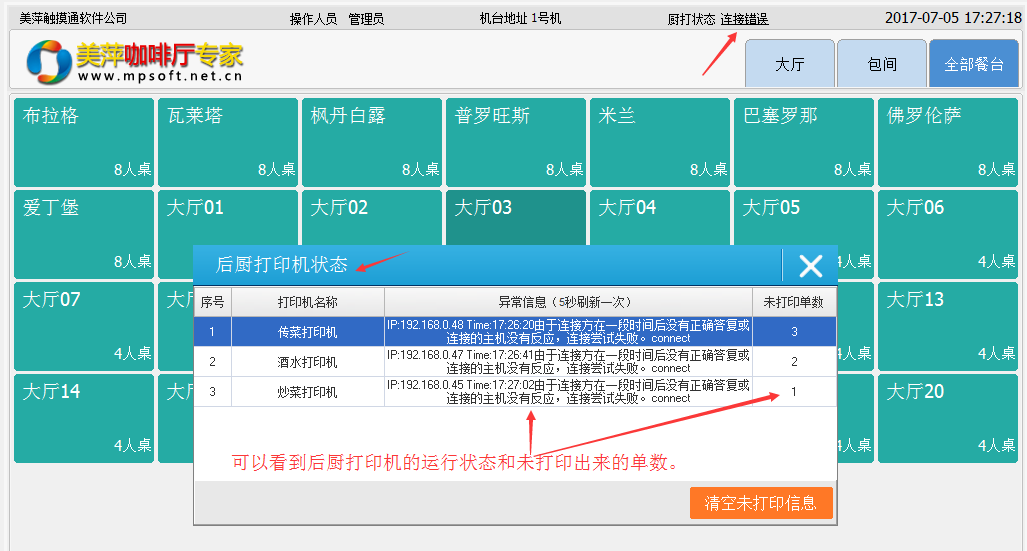Click the 连接错误 kitchen print status link
Viewport: 1027px width, 551px height.
pyautogui.click(x=744, y=19)
